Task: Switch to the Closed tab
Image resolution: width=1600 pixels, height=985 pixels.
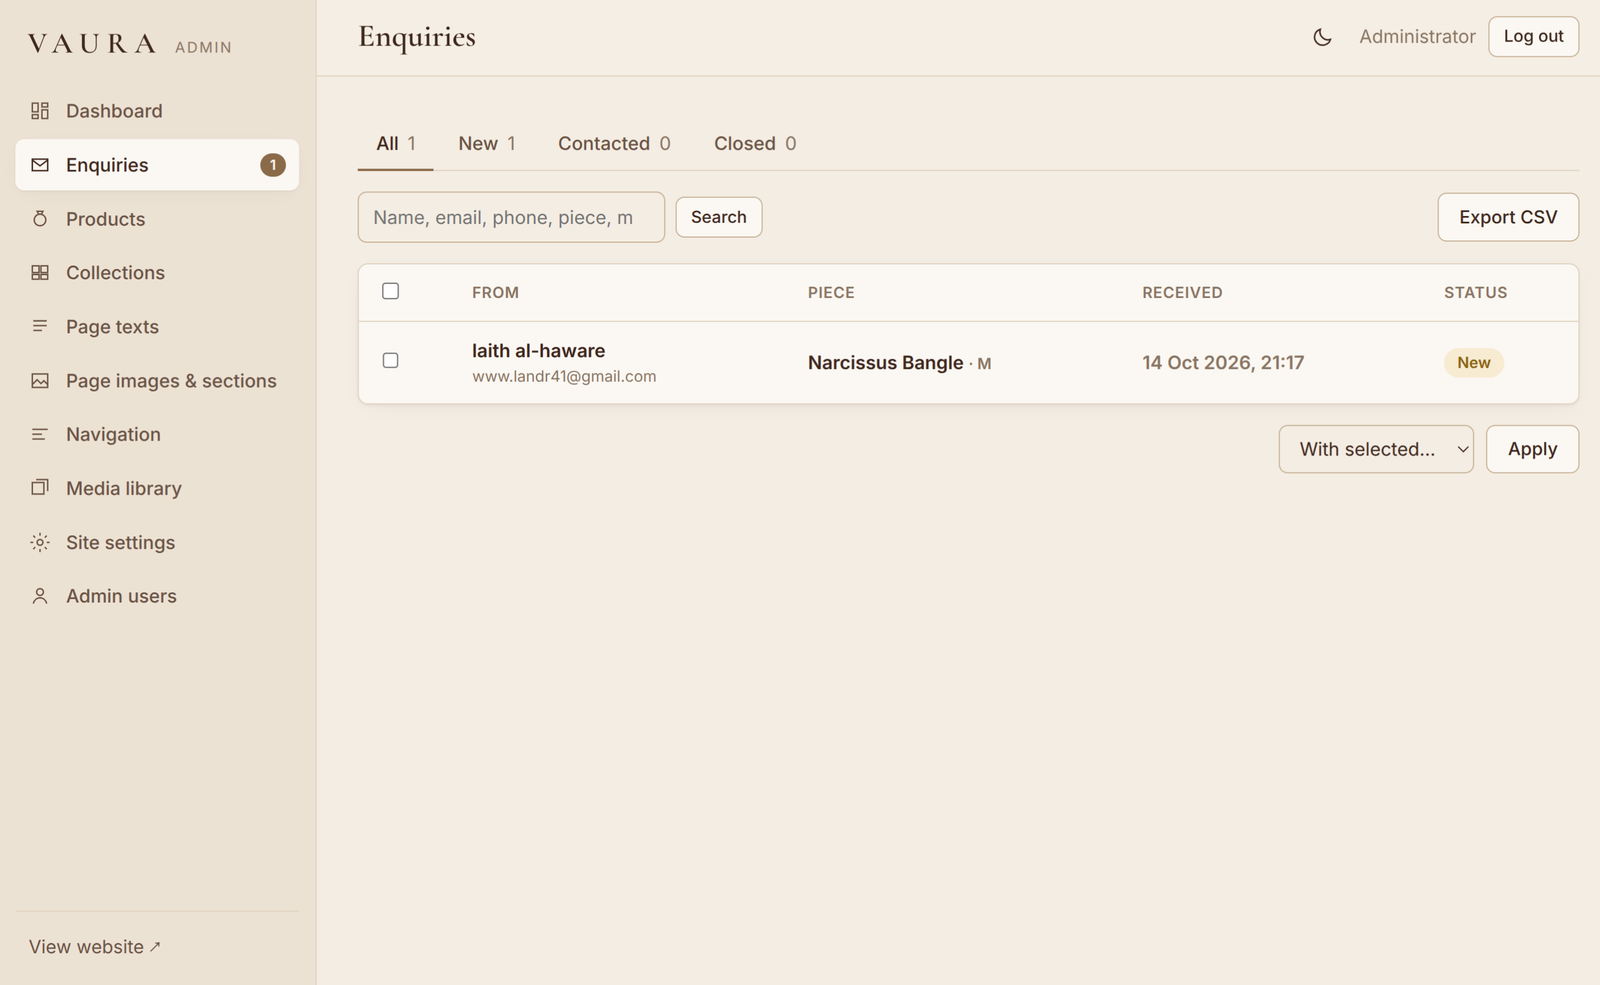Action: 755,144
